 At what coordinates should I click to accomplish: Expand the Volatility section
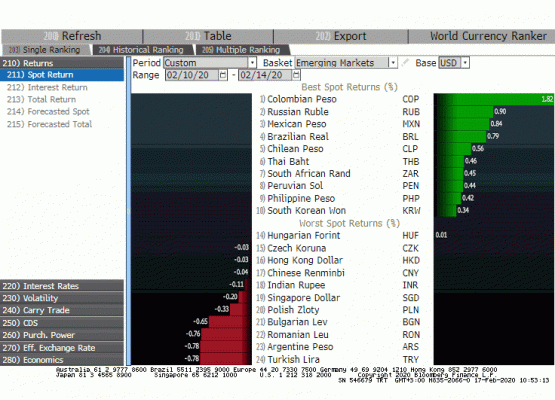(x=62, y=298)
